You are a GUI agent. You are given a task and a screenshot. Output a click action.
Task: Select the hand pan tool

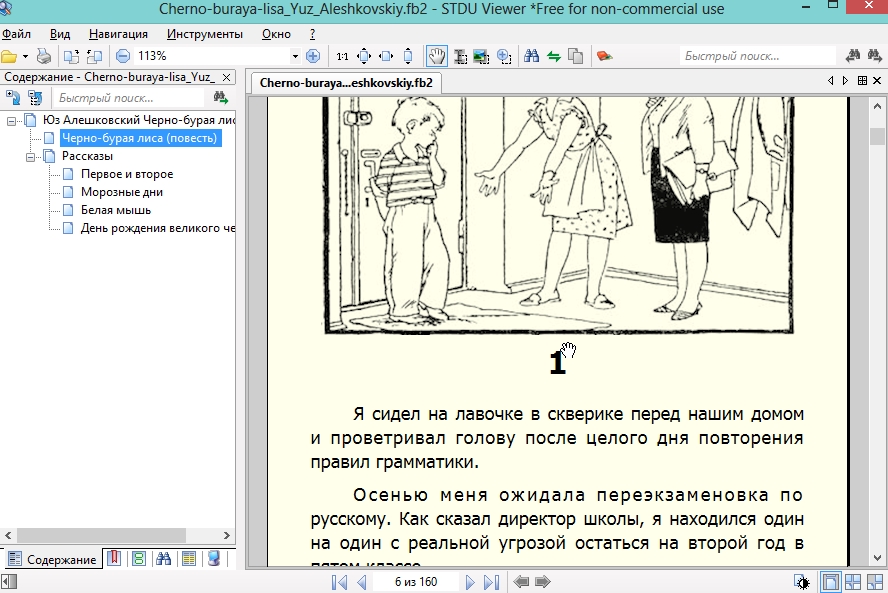(x=437, y=57)
